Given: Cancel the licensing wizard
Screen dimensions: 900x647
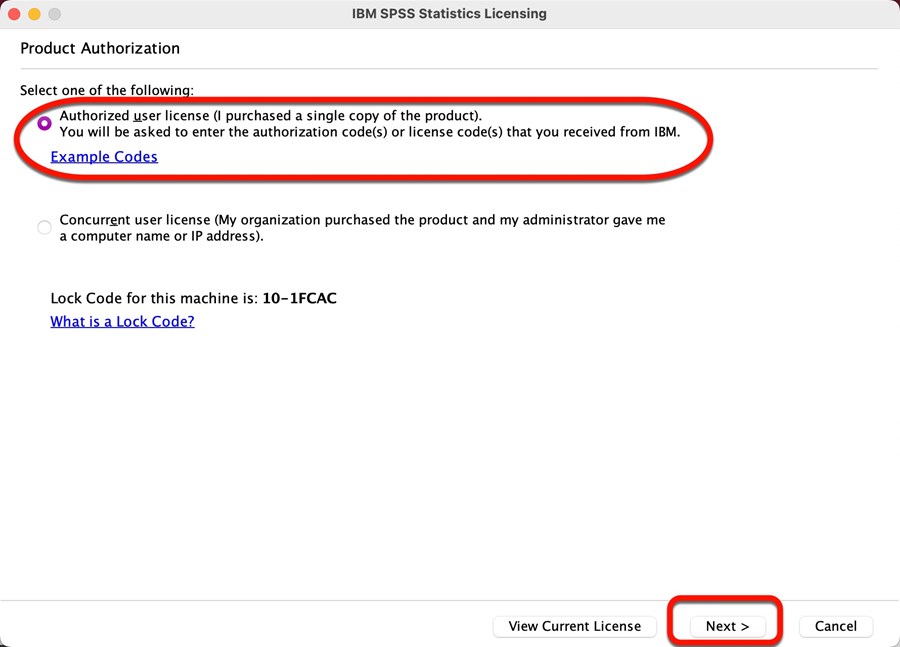Looking at the screenshot, I should coord(836,626).
